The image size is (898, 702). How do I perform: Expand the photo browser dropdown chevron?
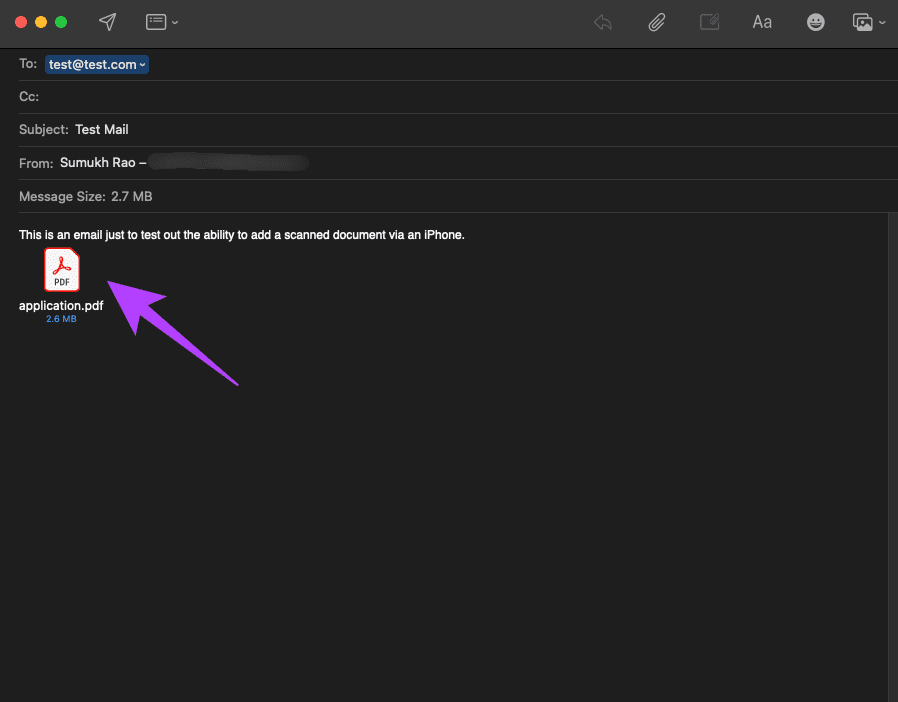point(883,23)
